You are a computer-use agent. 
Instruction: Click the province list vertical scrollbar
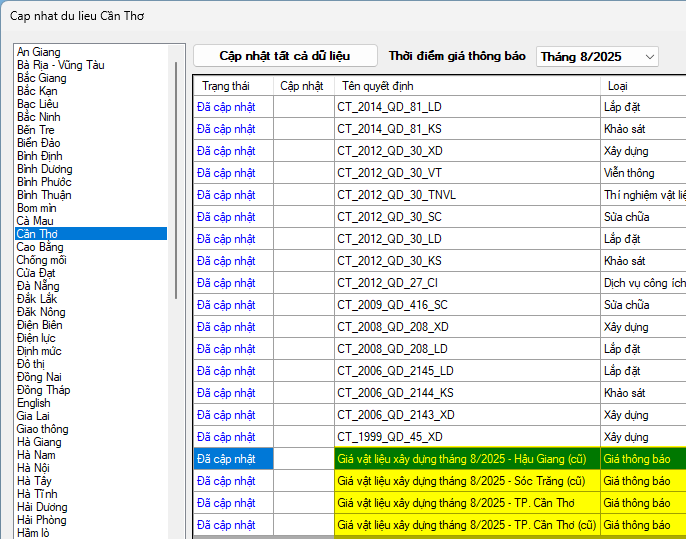[x=177, y=180]
